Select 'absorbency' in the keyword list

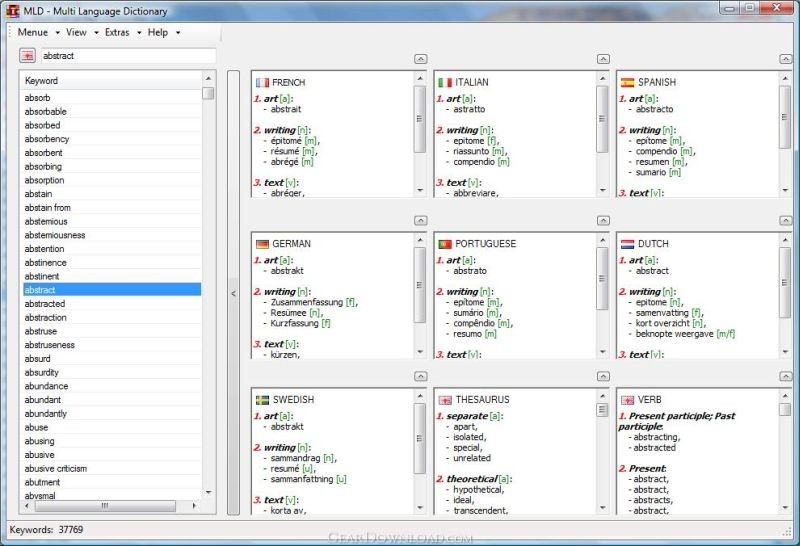[x=112, y=139]
